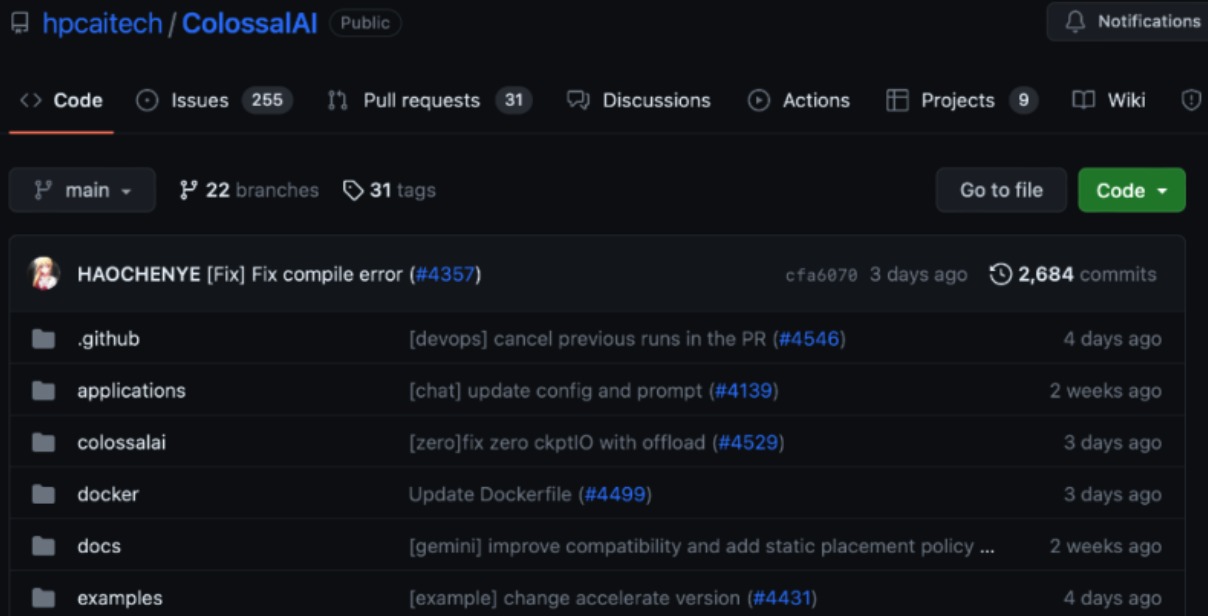Click the Notifications button

(x=1127, y=22)
